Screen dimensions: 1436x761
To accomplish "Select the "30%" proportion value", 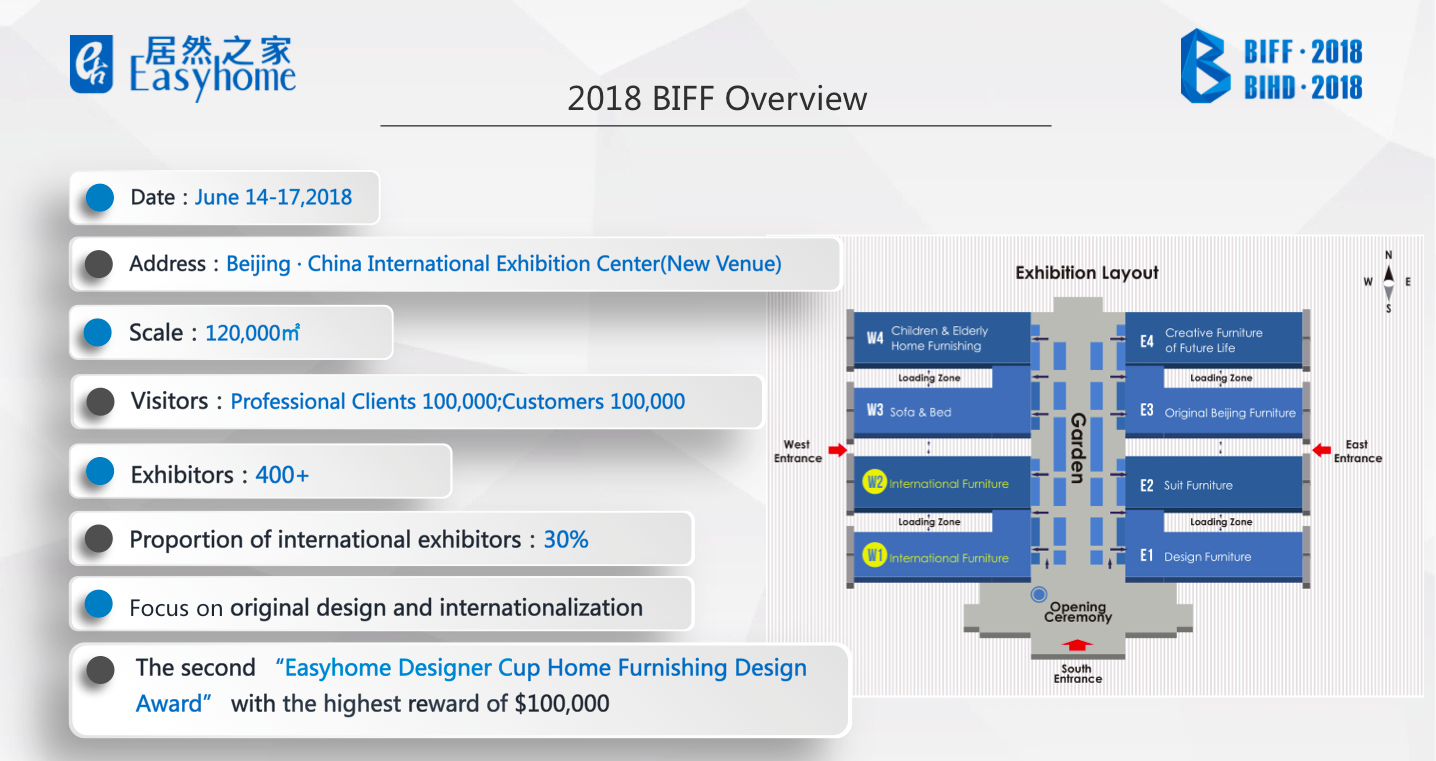I will (566, 540).
